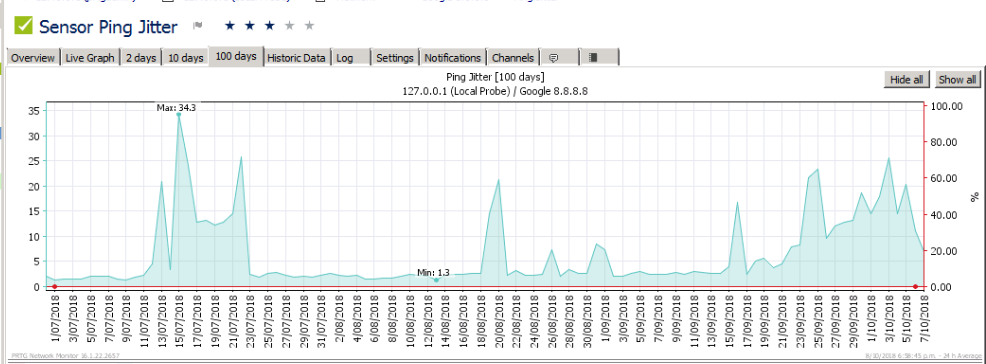
Task: Click the Max: 34.3 data point marker
Action: pyautogui.click(x=179, y=114)
